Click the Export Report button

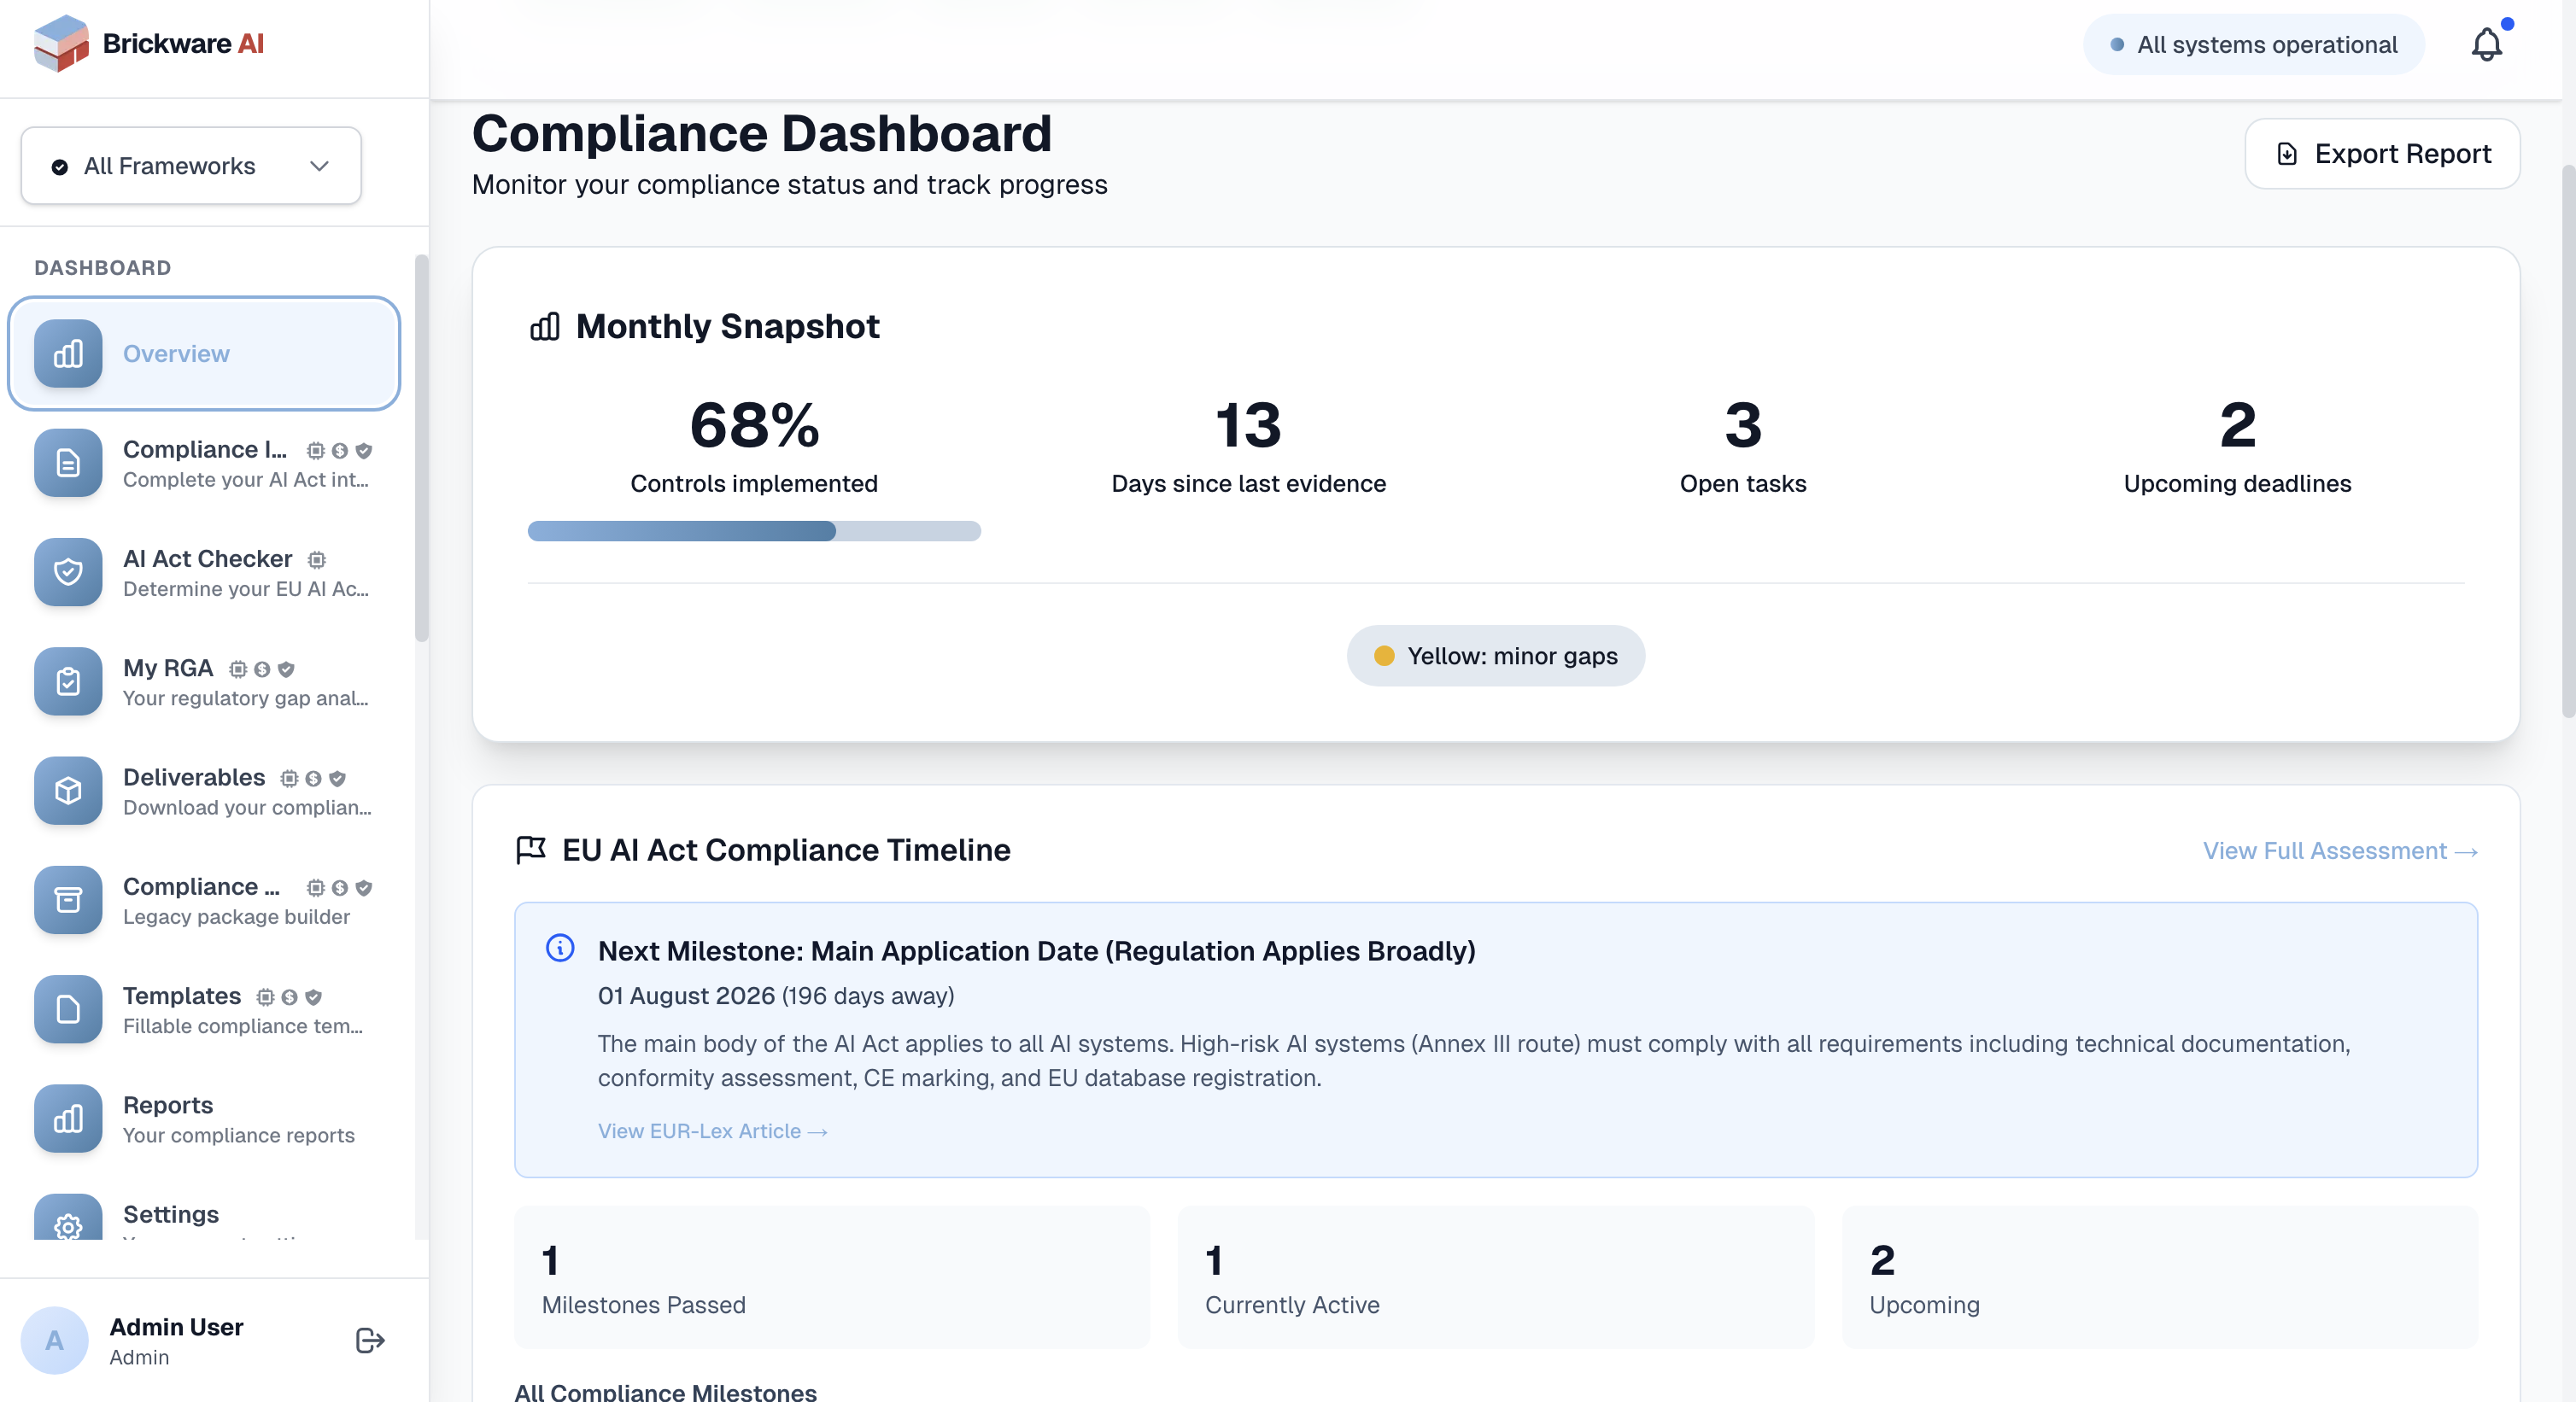pos(2381,154)
